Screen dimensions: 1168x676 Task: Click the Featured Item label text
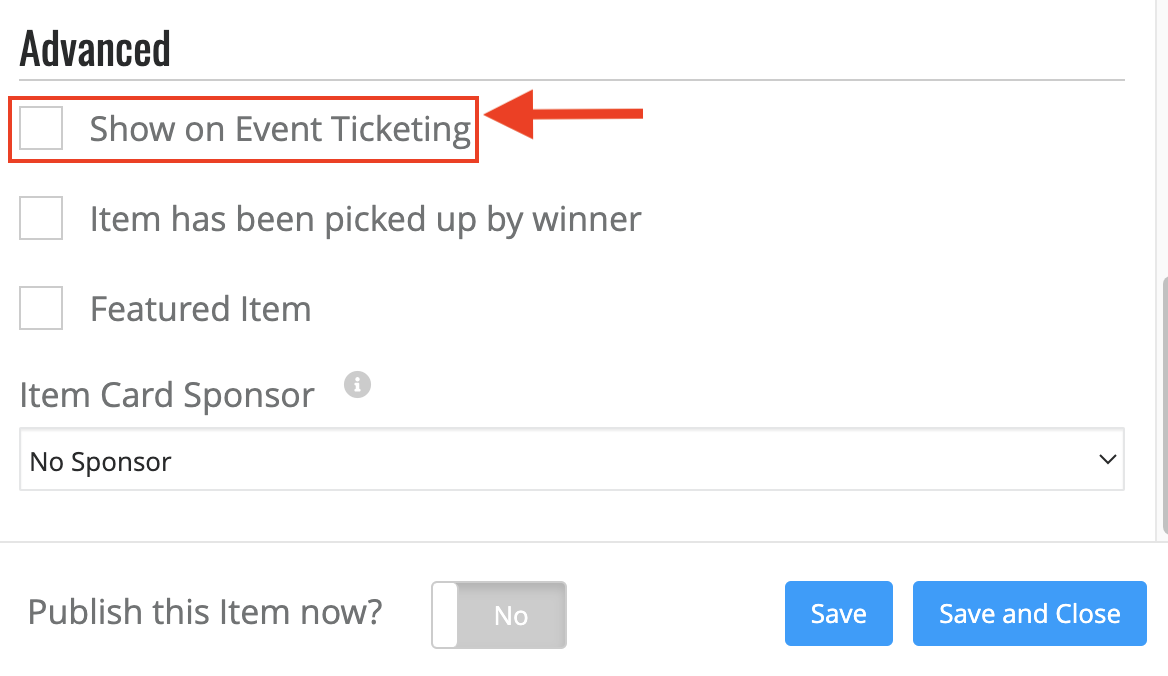point(200,309)
